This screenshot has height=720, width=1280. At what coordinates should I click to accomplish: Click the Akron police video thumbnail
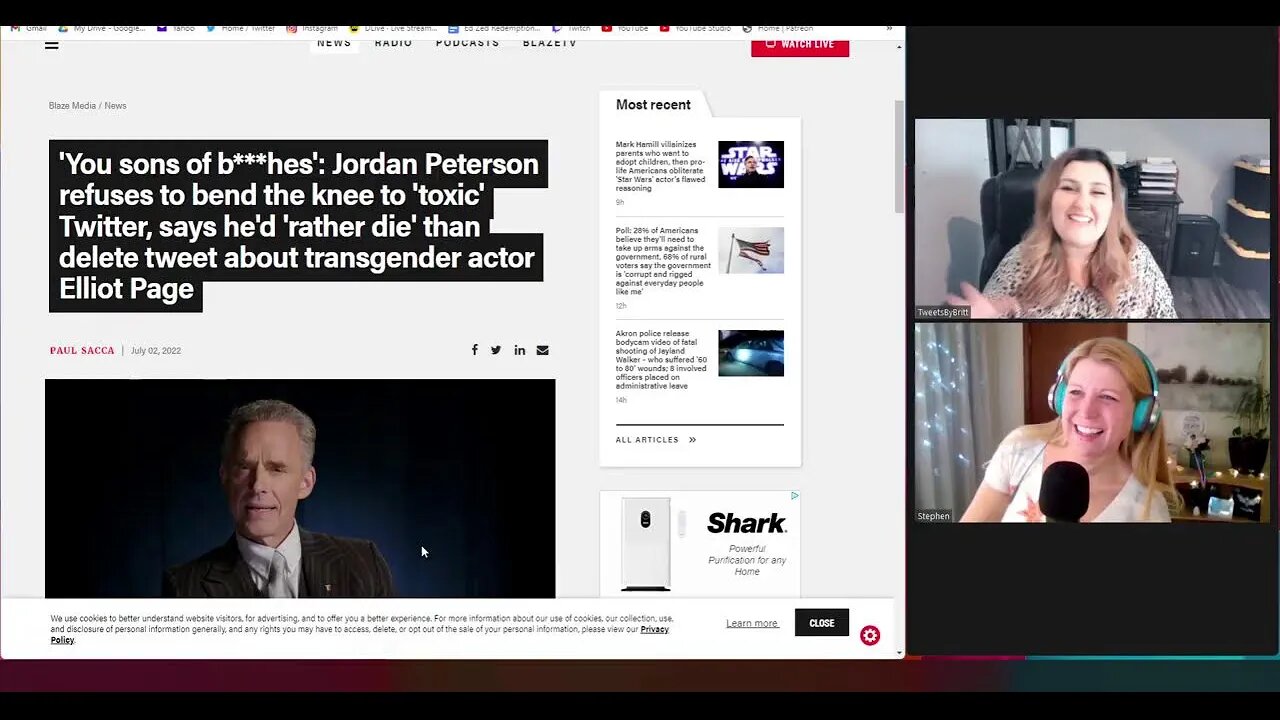tap(751, 353)
